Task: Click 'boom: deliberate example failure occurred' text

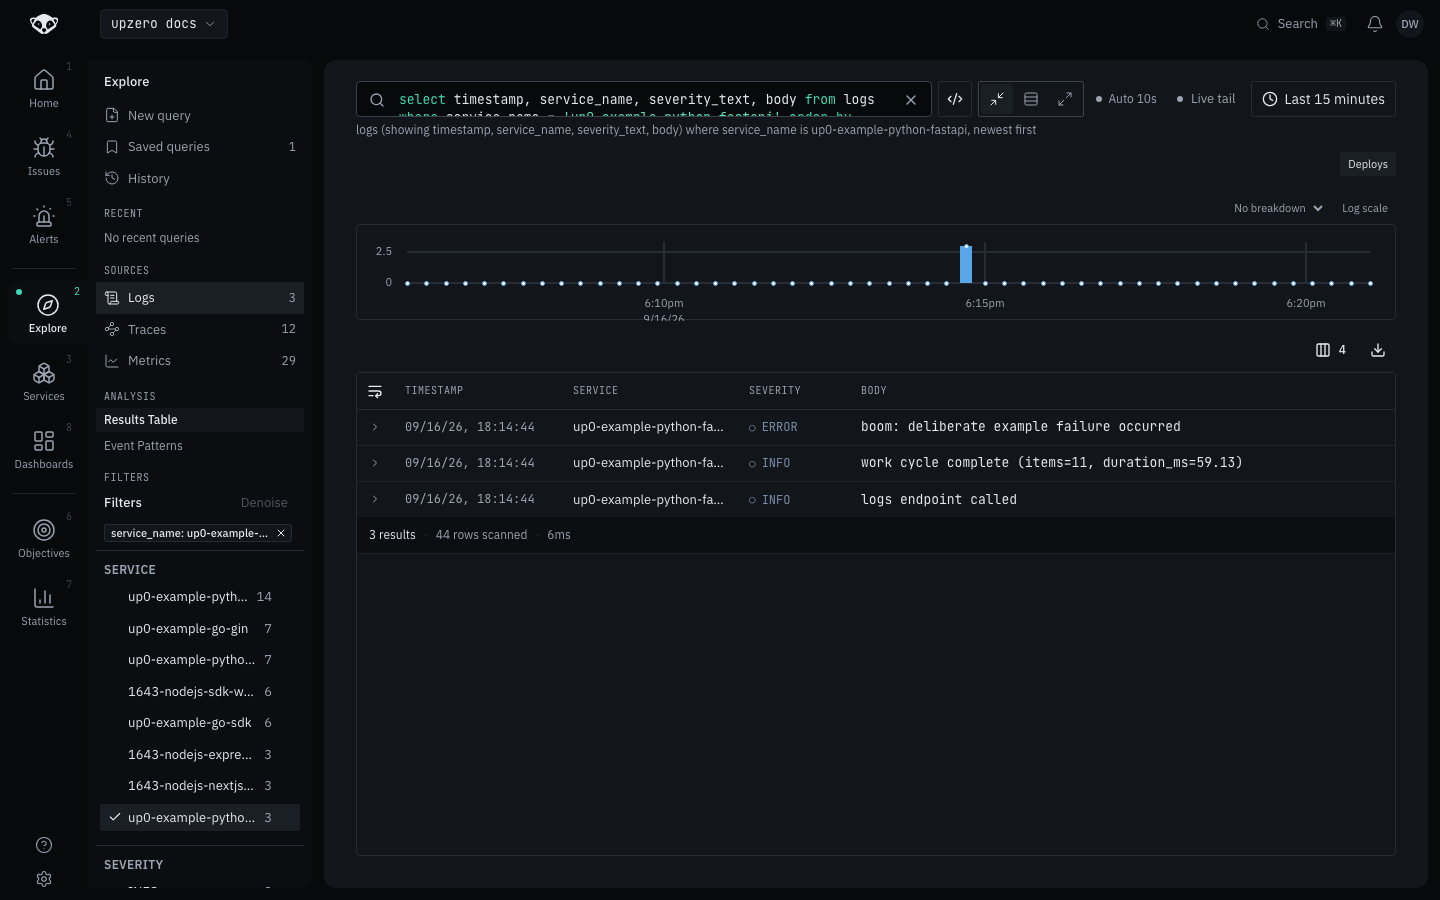Action: (x=1021, y=427)
